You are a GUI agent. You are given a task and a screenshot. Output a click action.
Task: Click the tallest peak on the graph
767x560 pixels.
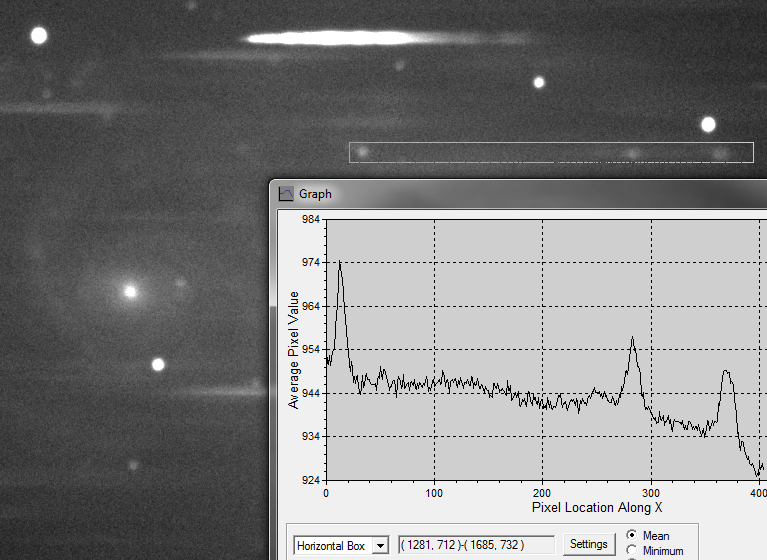pyautogui.click(x=340, y=263)
